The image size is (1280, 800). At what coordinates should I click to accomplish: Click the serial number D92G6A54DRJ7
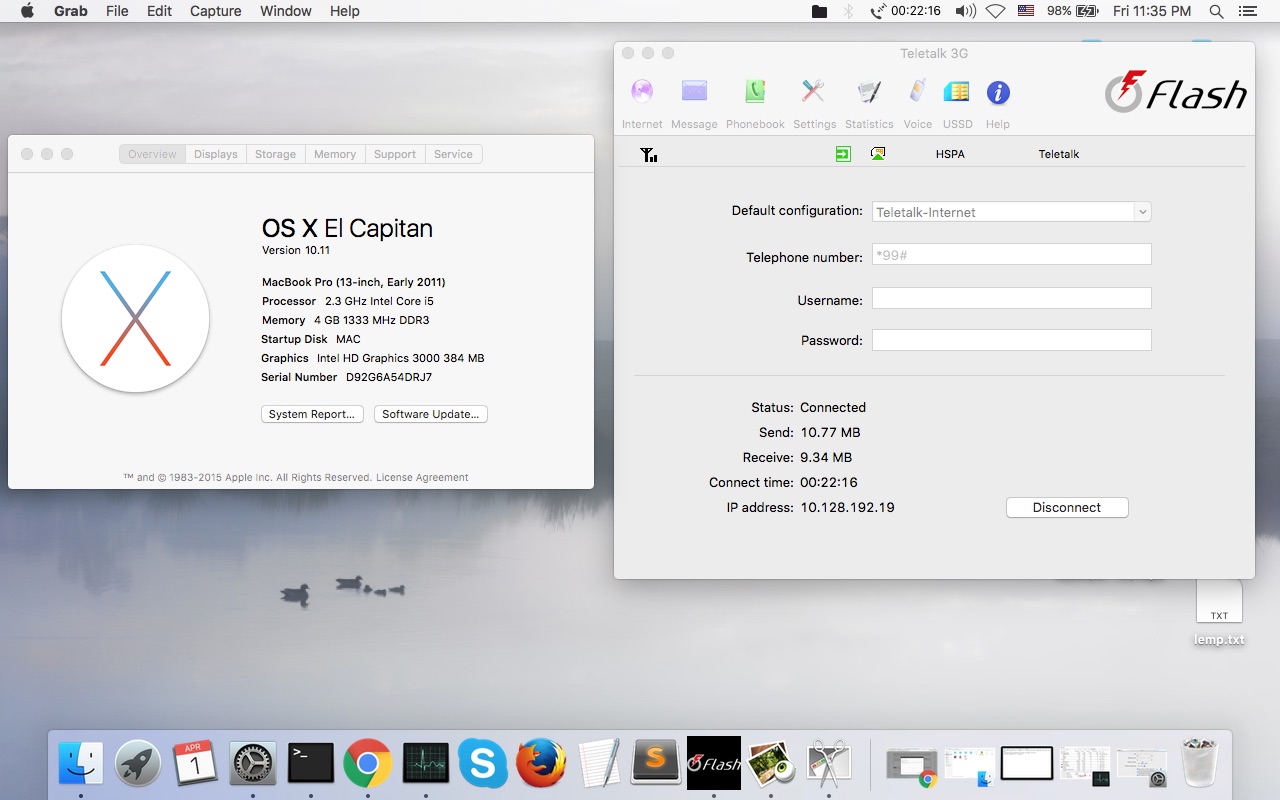coord(389,378)
